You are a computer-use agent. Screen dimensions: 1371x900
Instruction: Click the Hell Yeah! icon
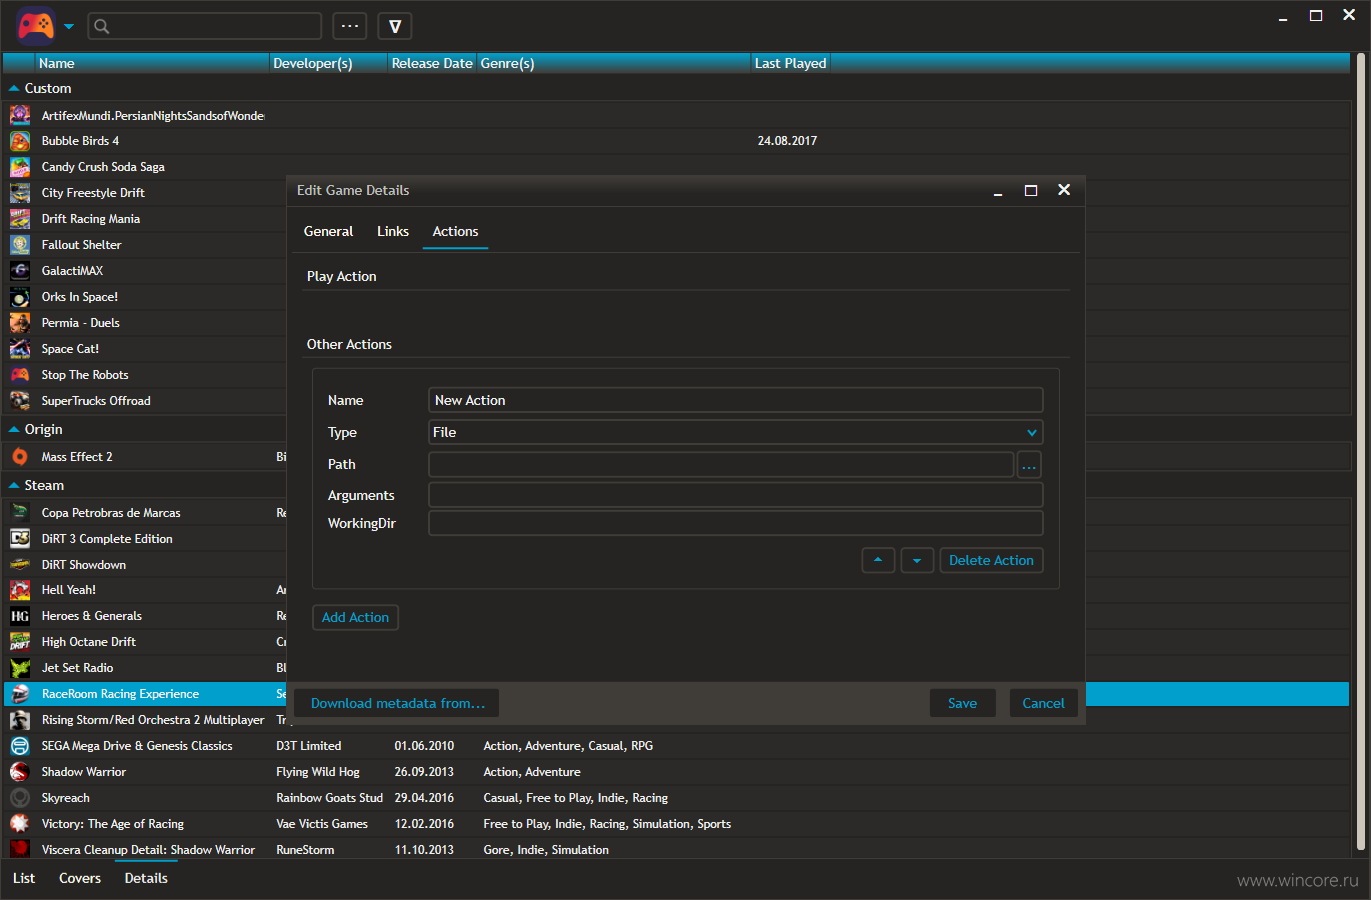click(x=20, y=590)
